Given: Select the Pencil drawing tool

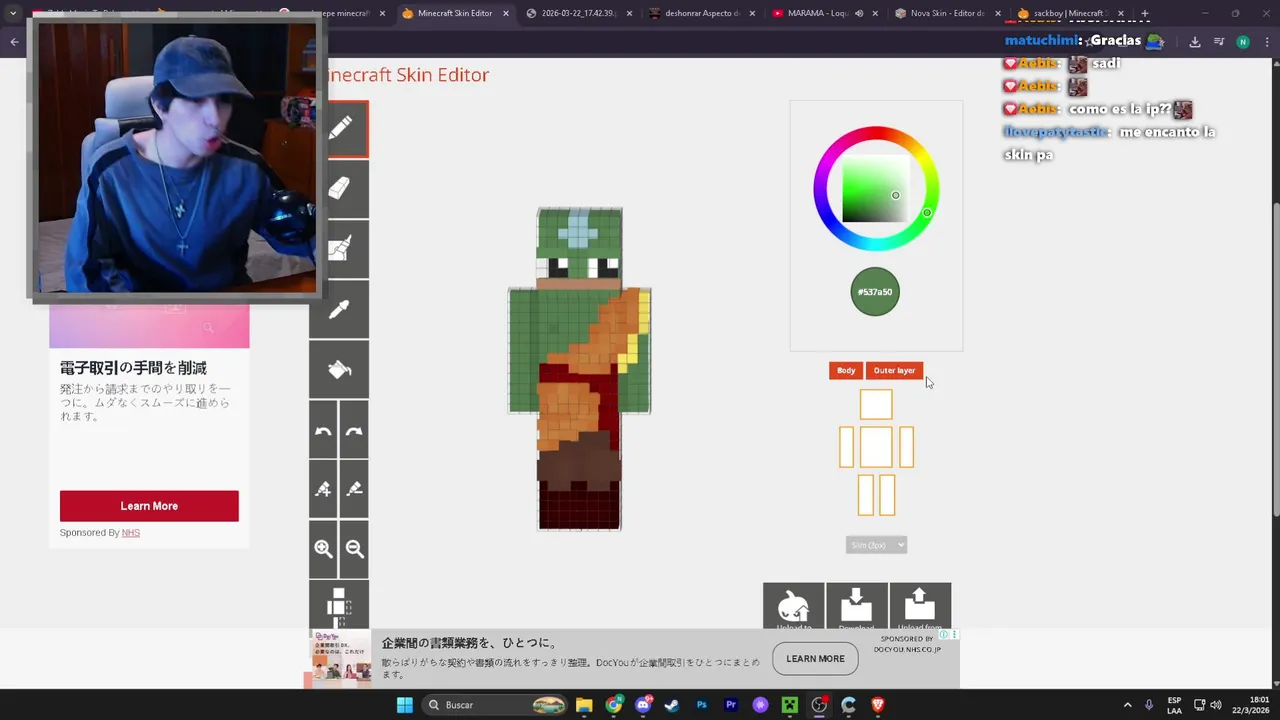Looking at the screenshot, I should pos(339,129).
